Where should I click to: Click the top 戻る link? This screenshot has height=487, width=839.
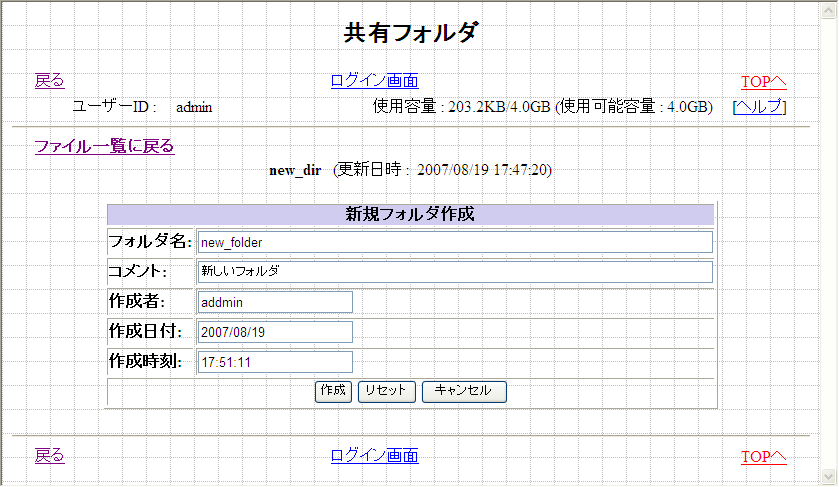tap(49, 81)
